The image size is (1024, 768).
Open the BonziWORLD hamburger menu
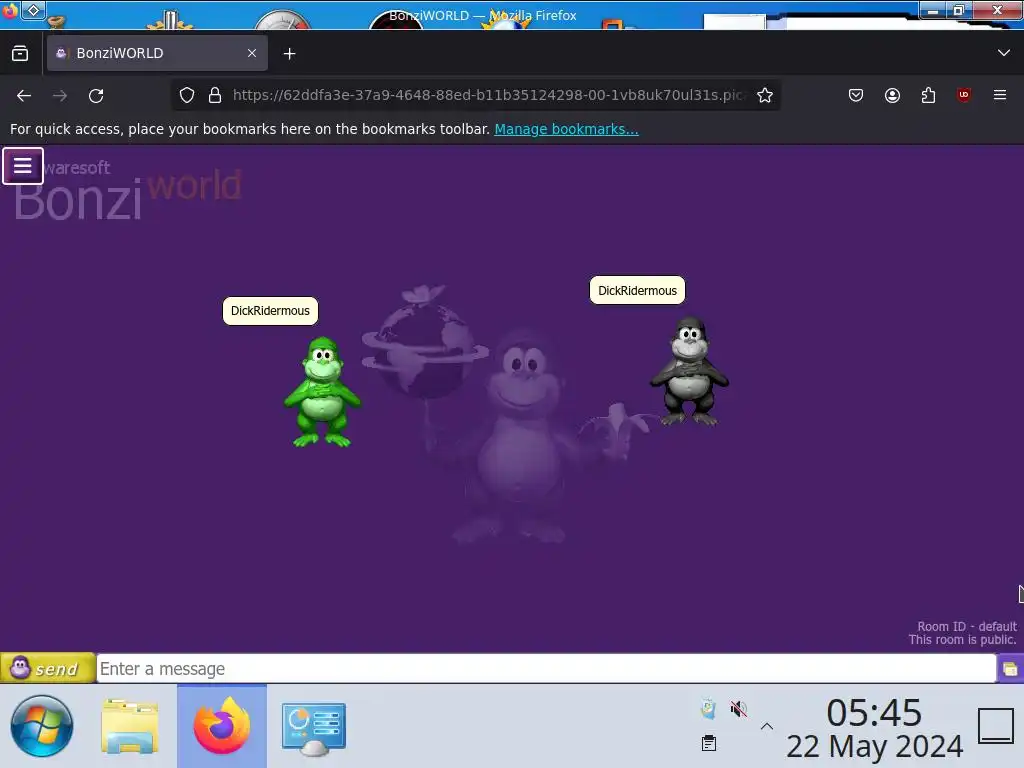tap(23, 166)
